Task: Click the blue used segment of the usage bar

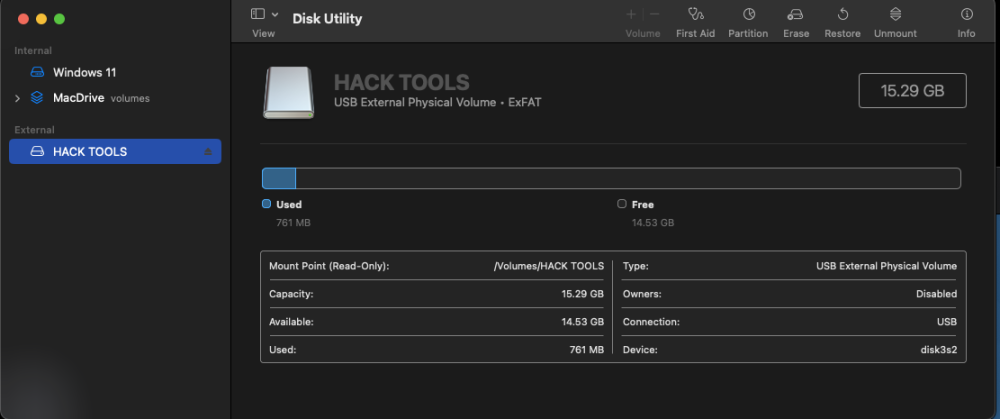Action: [x=279, y=178]
